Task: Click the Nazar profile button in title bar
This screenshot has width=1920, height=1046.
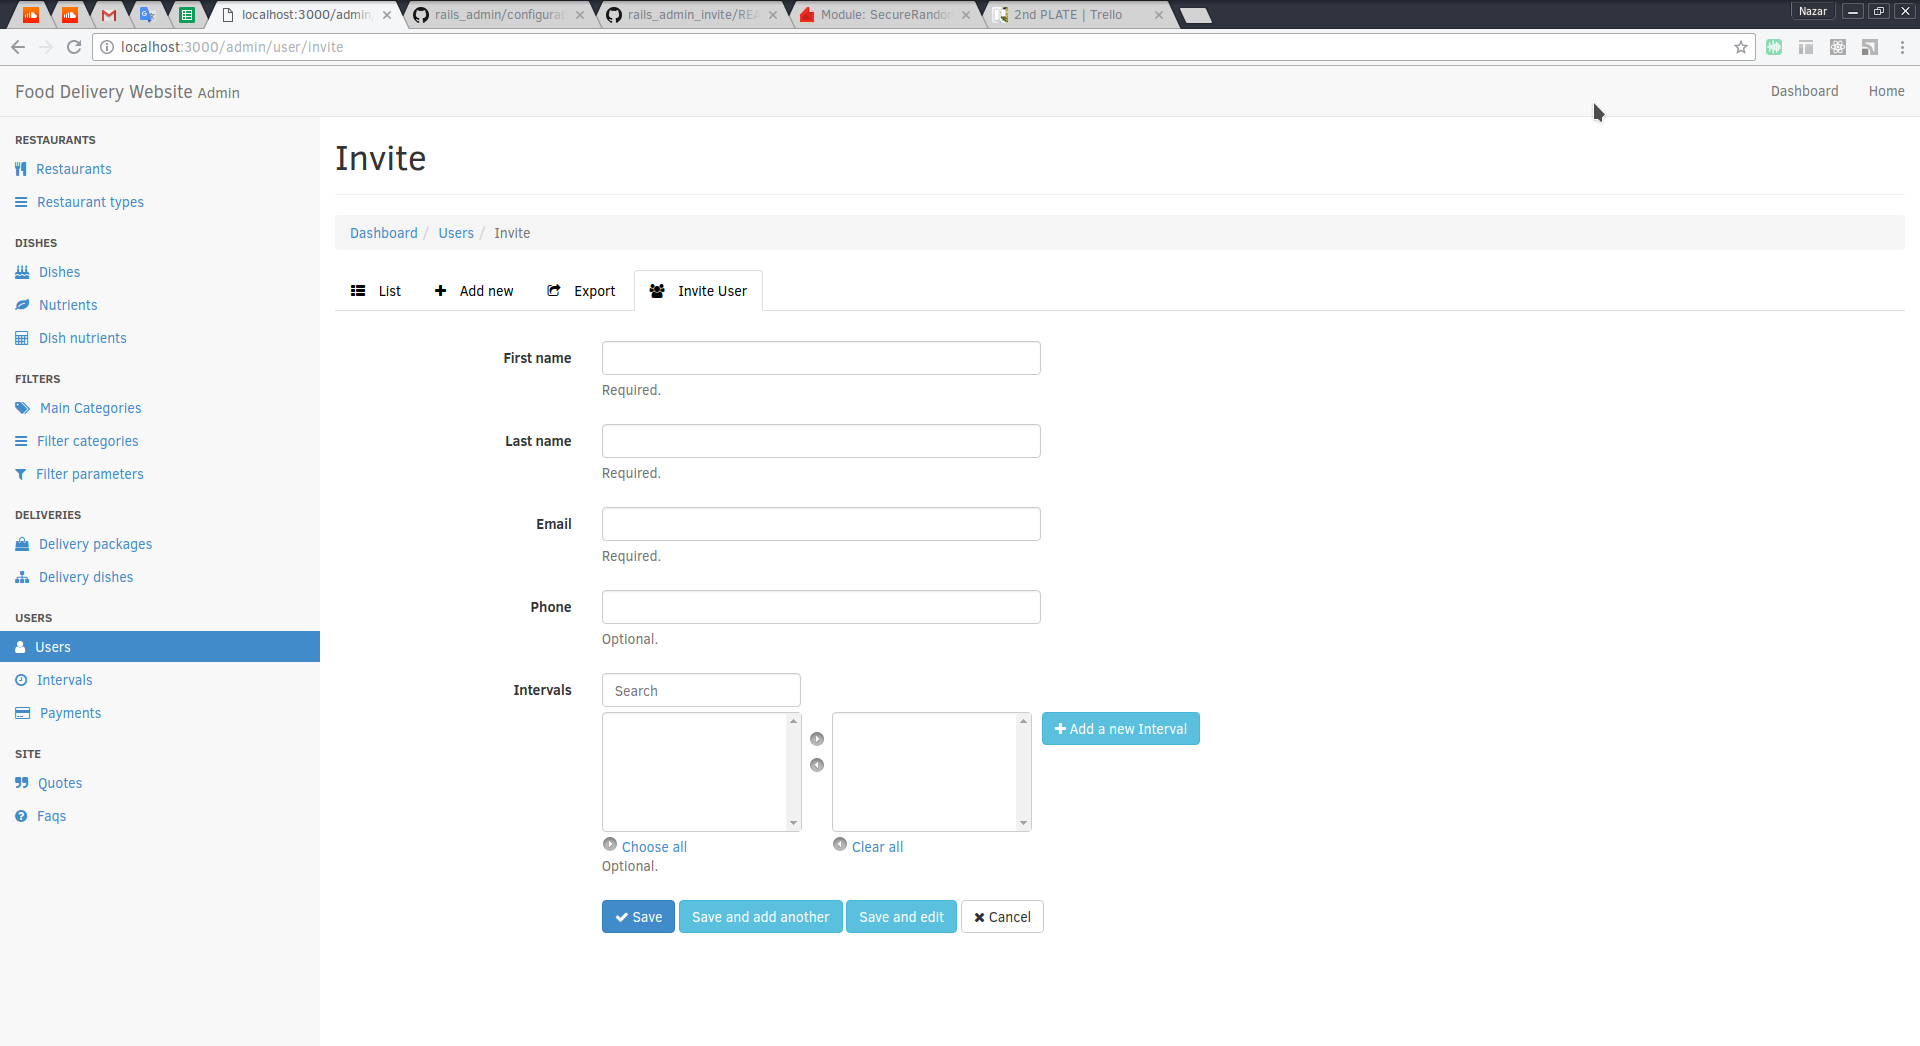Action: tap(1812, 11)
